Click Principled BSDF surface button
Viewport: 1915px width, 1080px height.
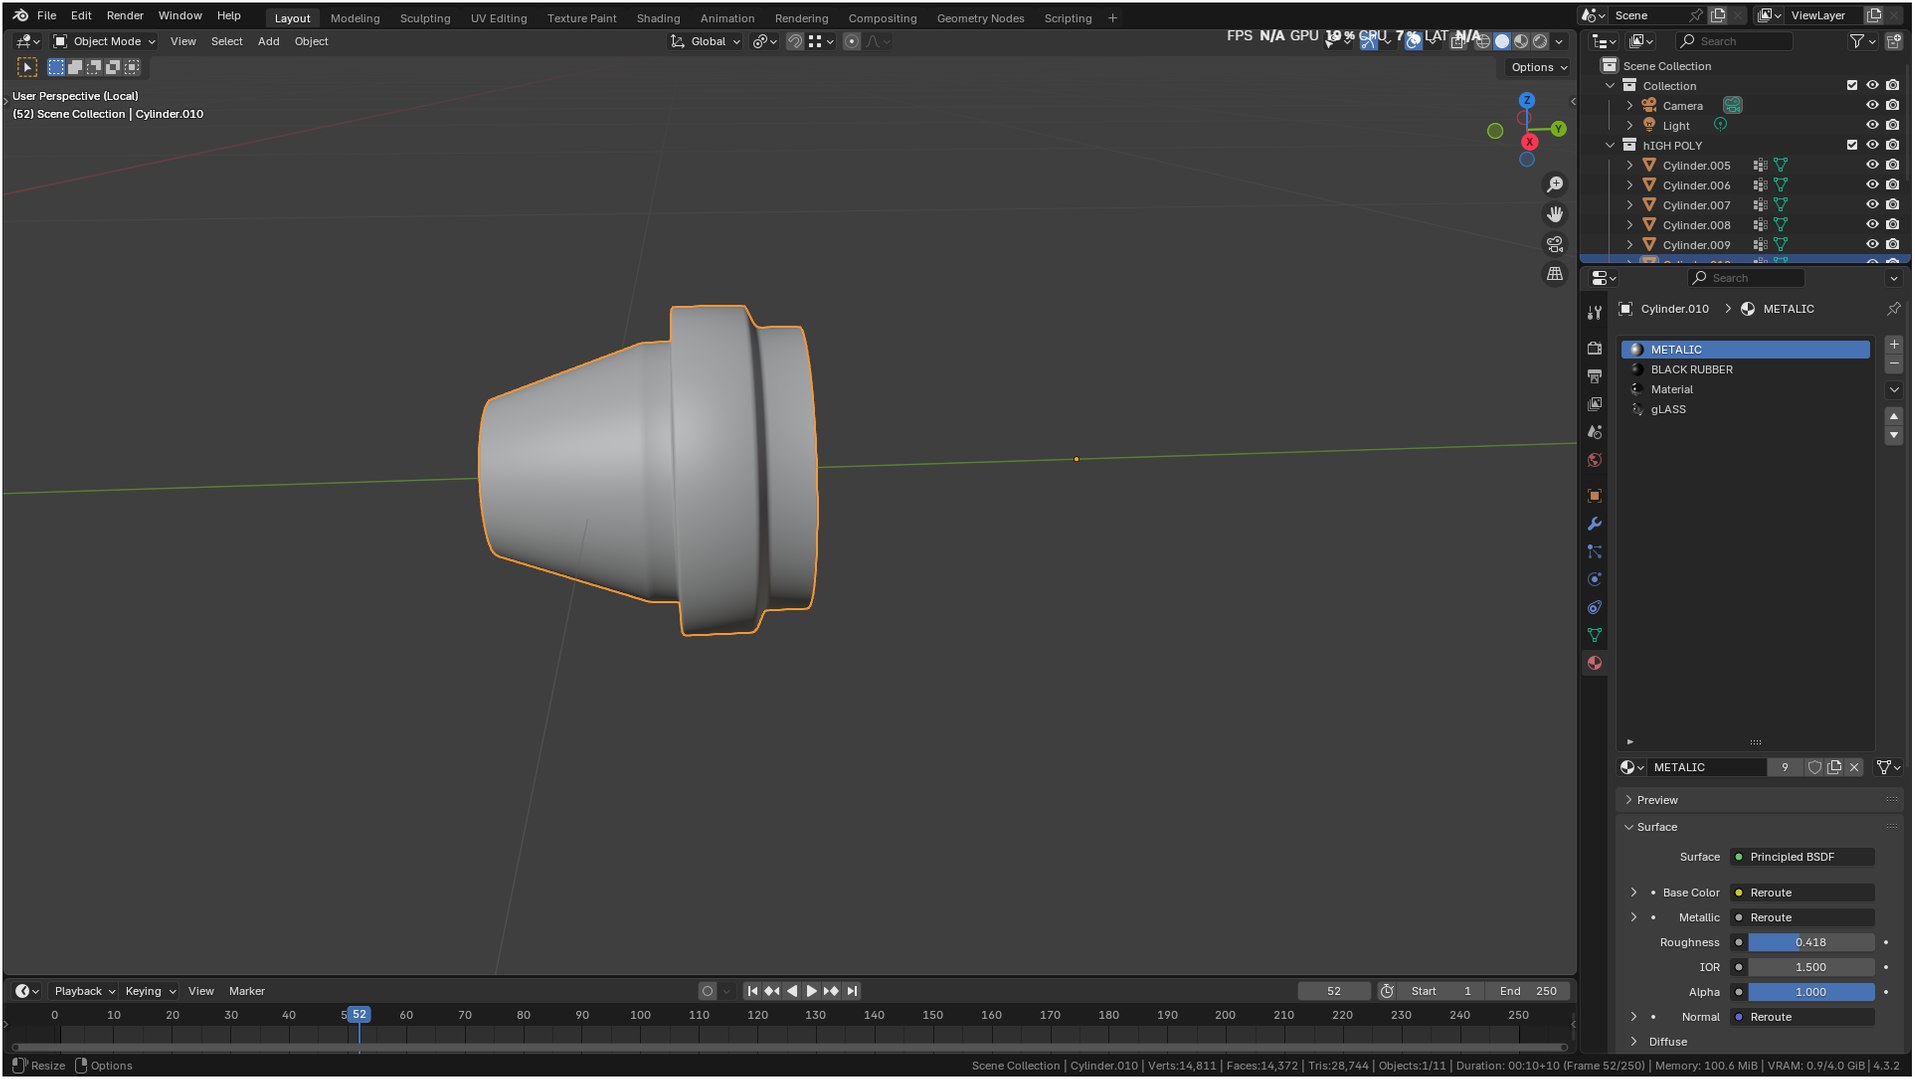coord(1802,857)
